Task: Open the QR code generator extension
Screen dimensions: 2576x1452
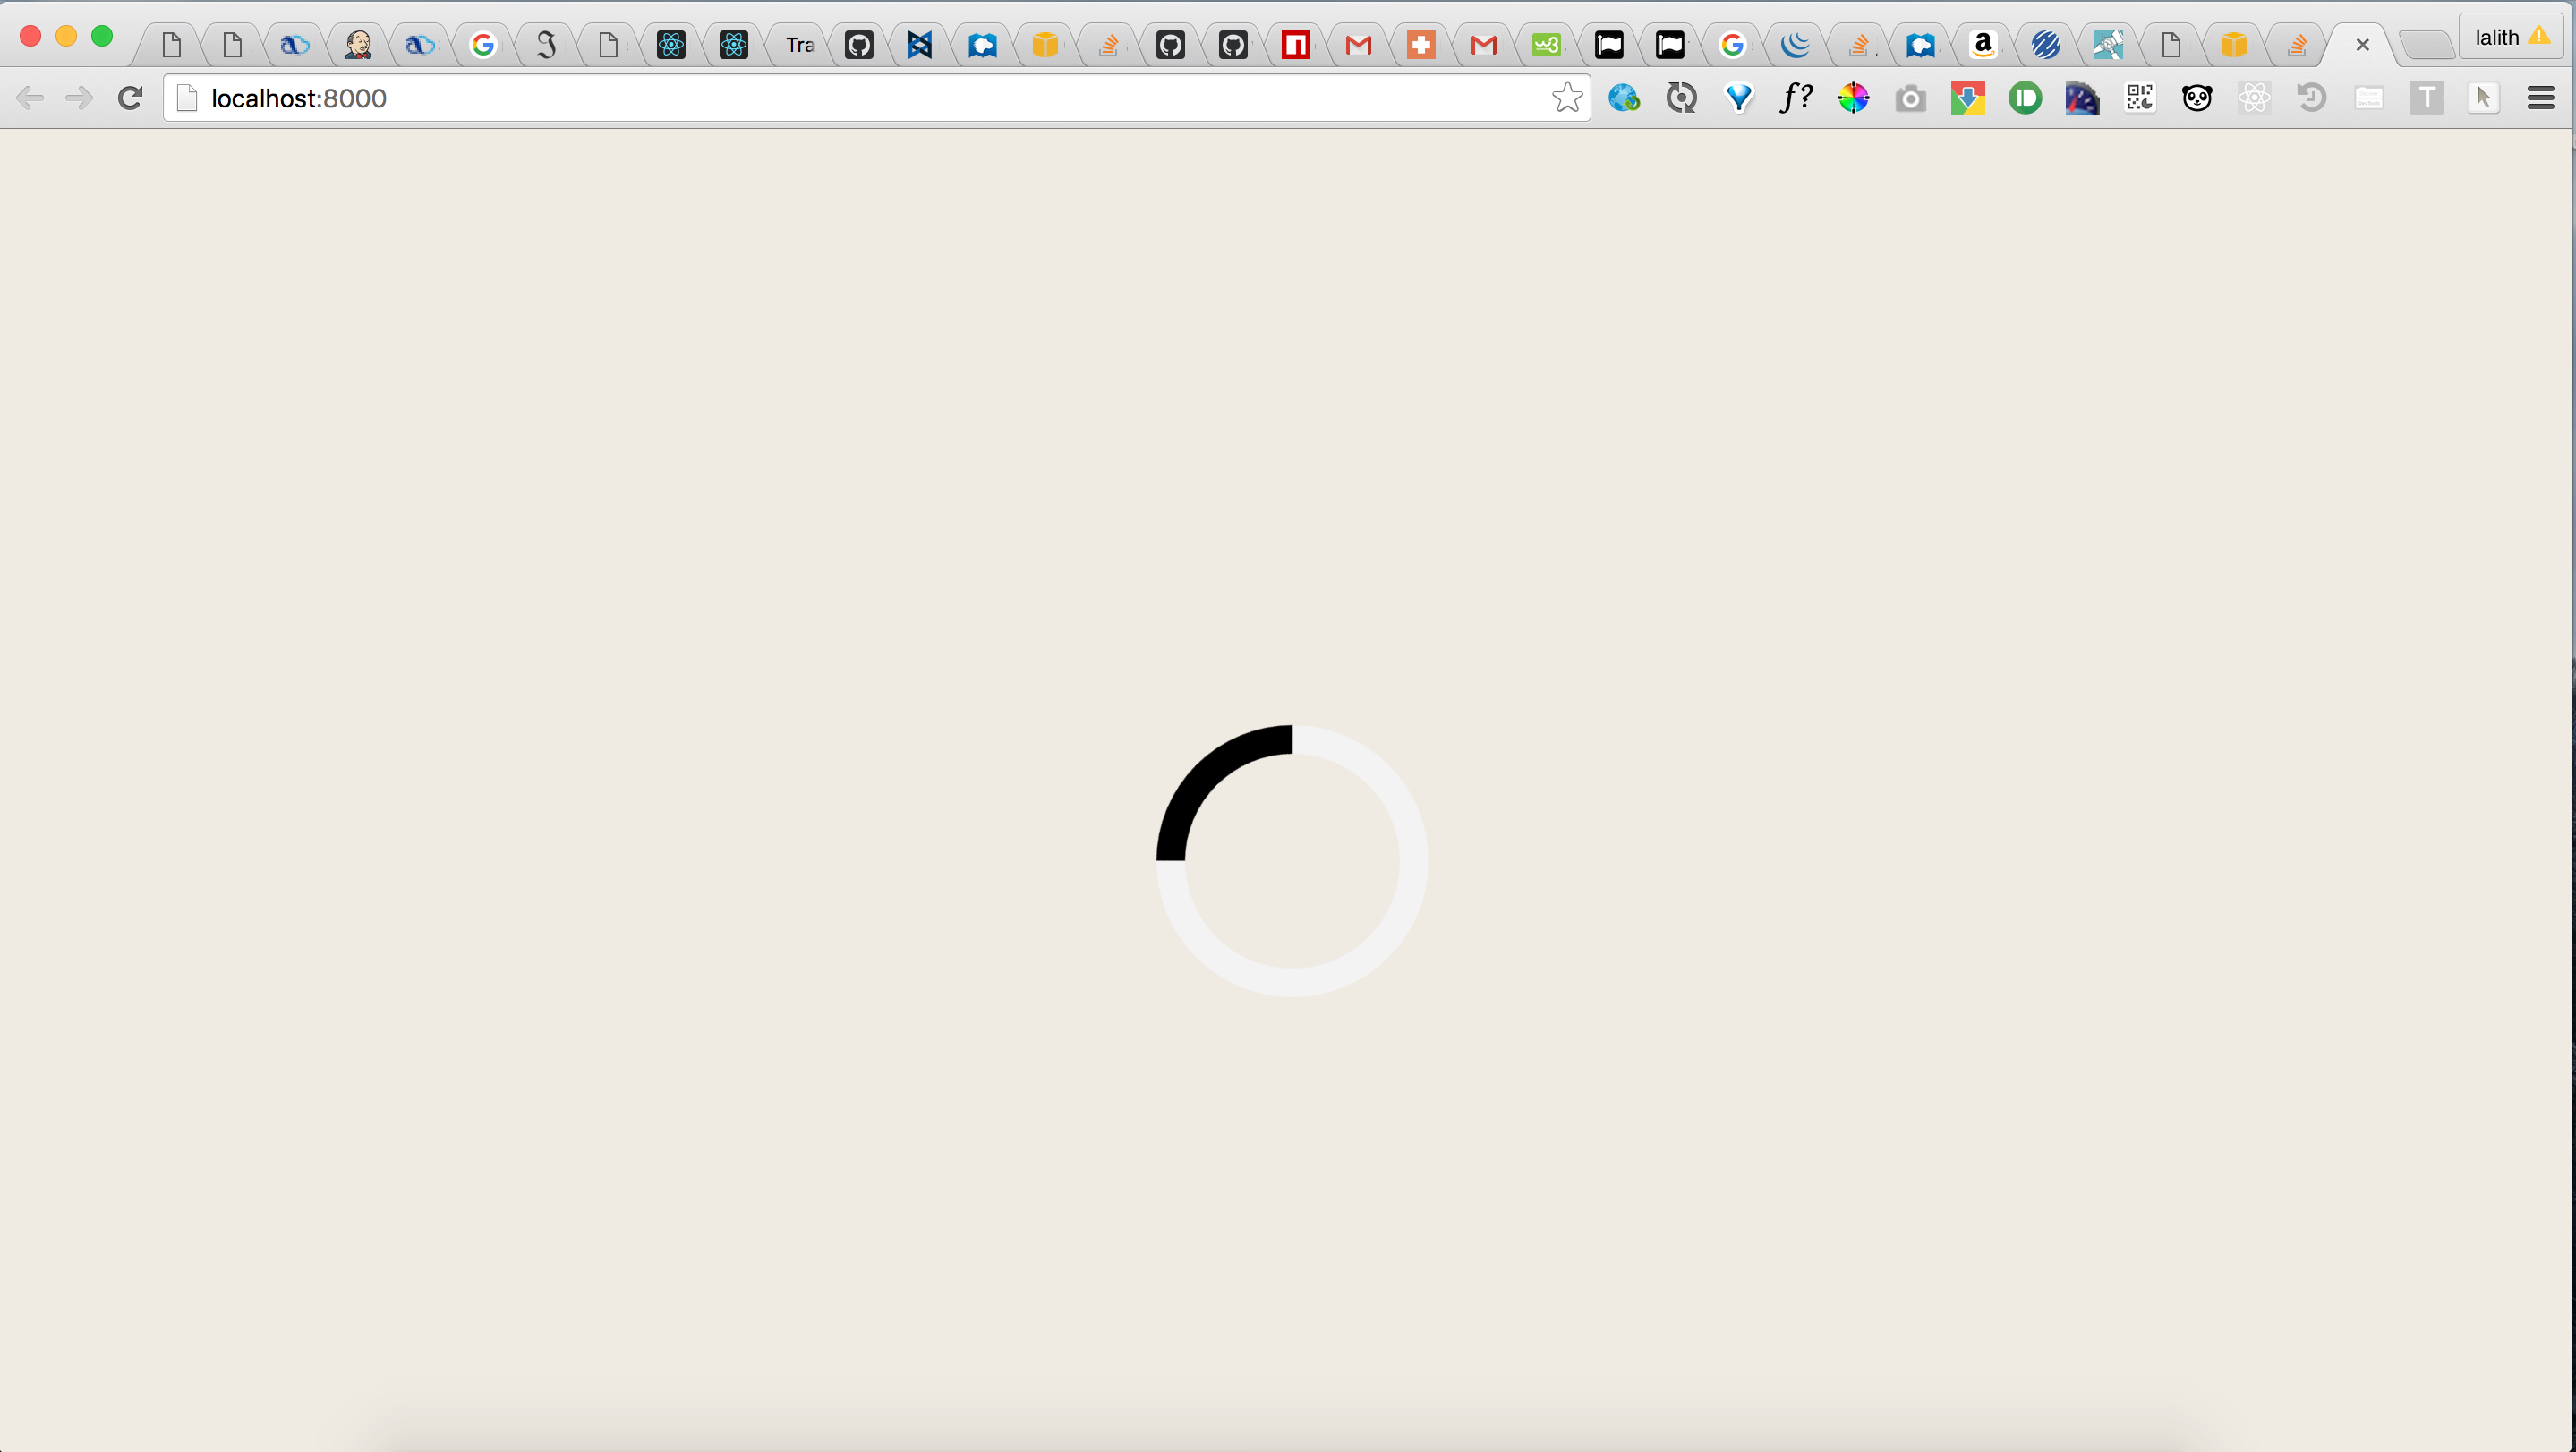Action: 2139,98
